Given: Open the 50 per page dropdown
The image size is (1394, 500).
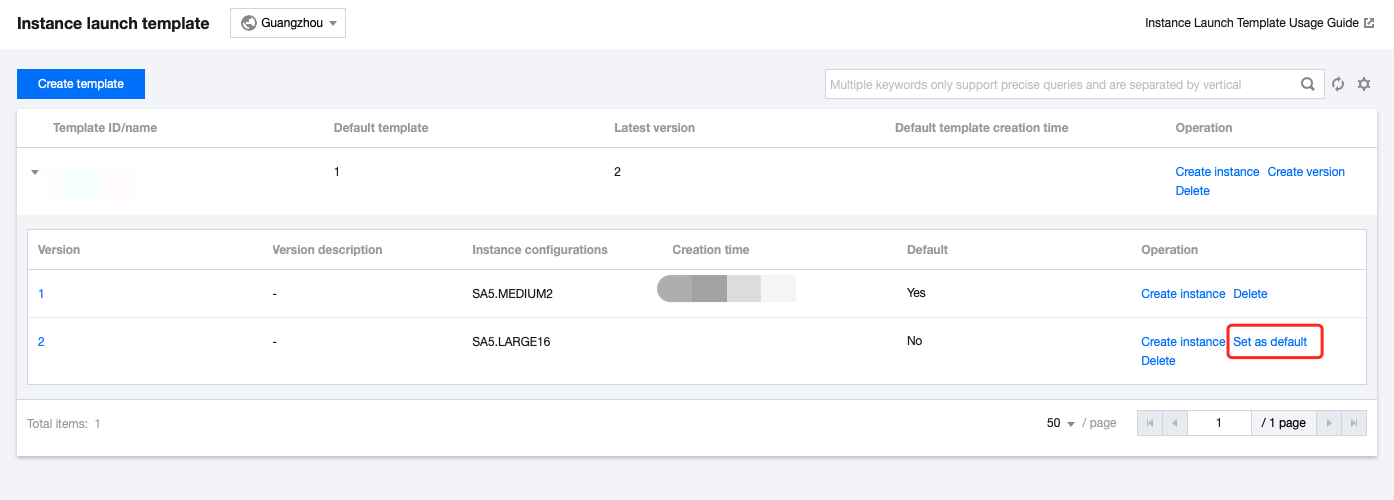Looking at the screenshot, I should (x=1060, y=423).
